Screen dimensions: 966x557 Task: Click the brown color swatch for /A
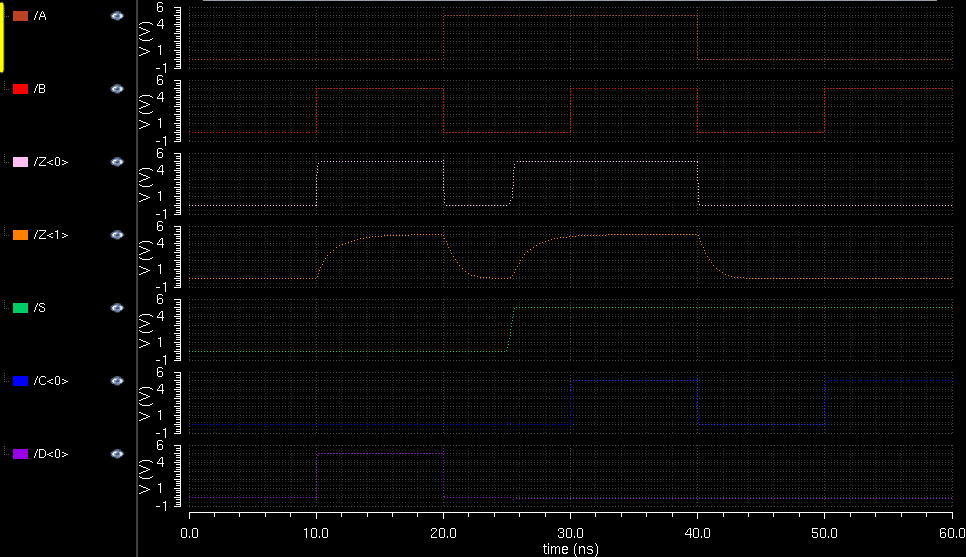coord(20,16)
